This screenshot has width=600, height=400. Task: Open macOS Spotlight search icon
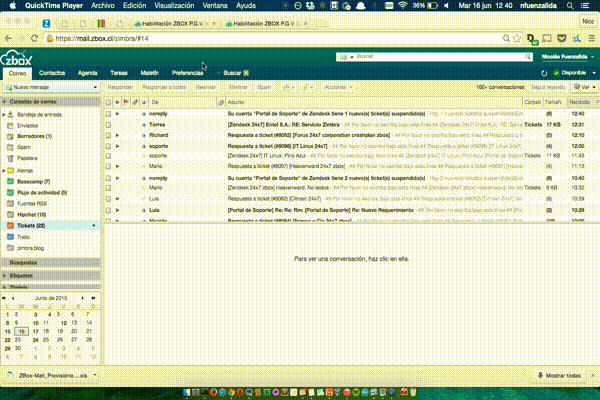coord(570,5)
